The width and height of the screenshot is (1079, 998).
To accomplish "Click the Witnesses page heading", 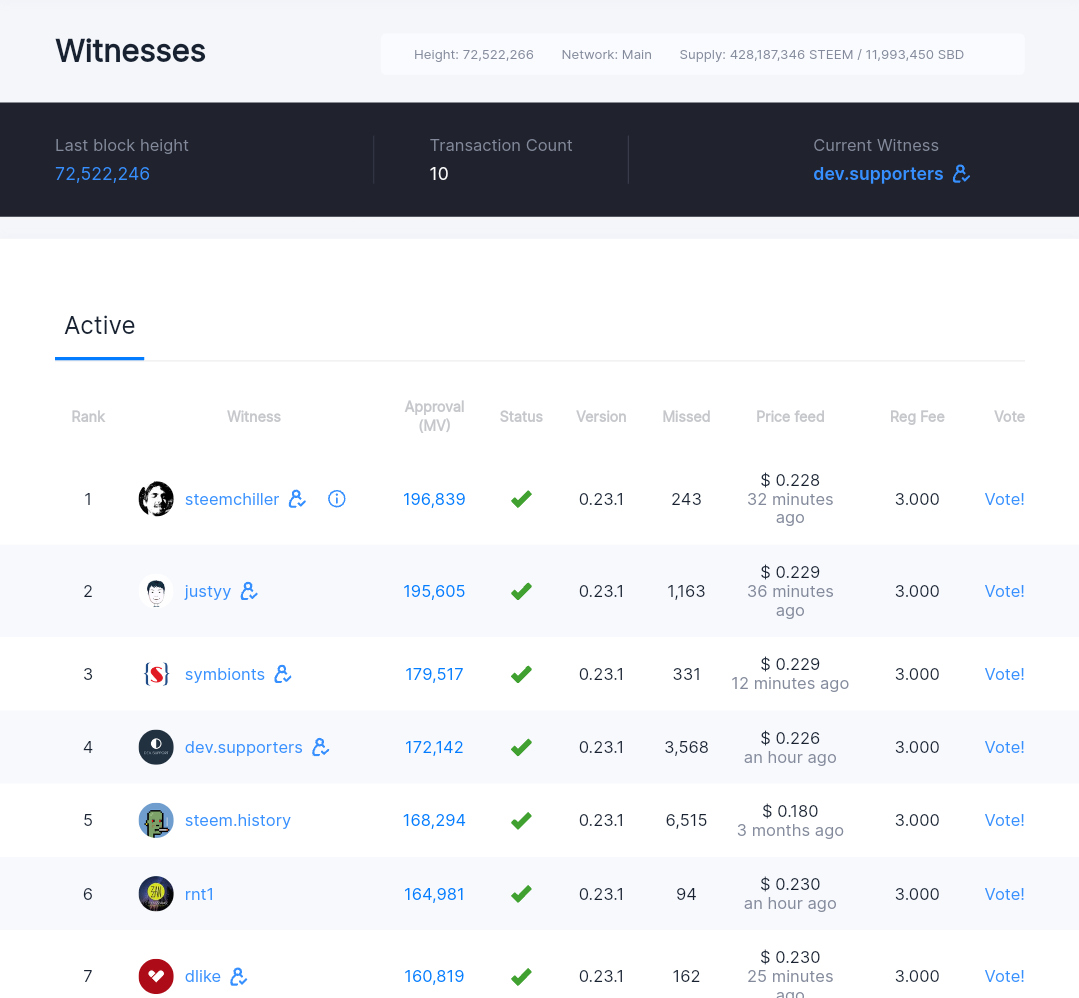I will (130, 51).
